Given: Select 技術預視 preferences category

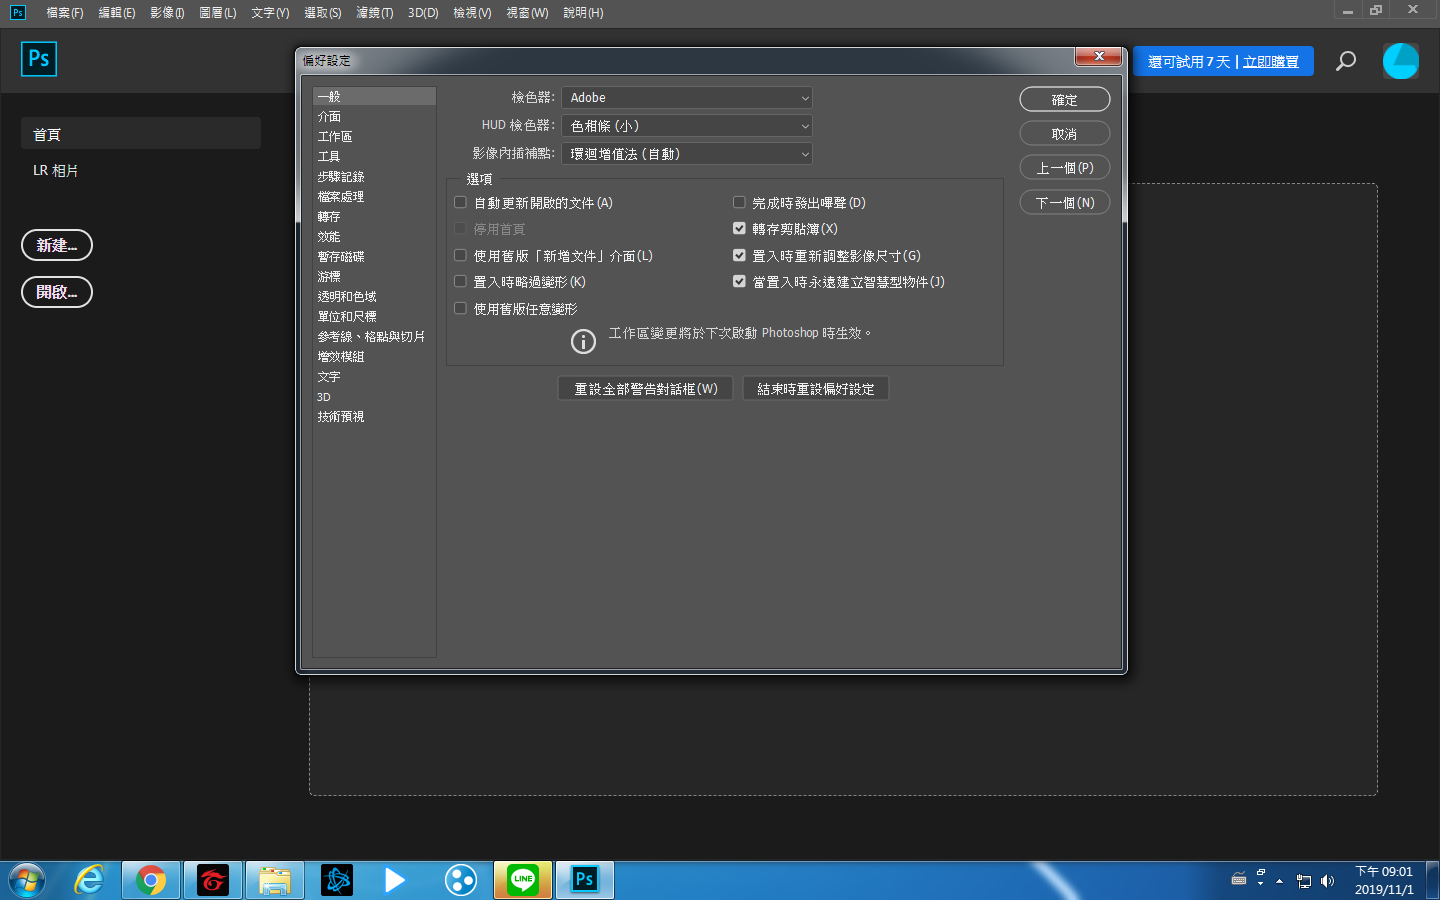Looking at the screenshot, I should [374, 417].
